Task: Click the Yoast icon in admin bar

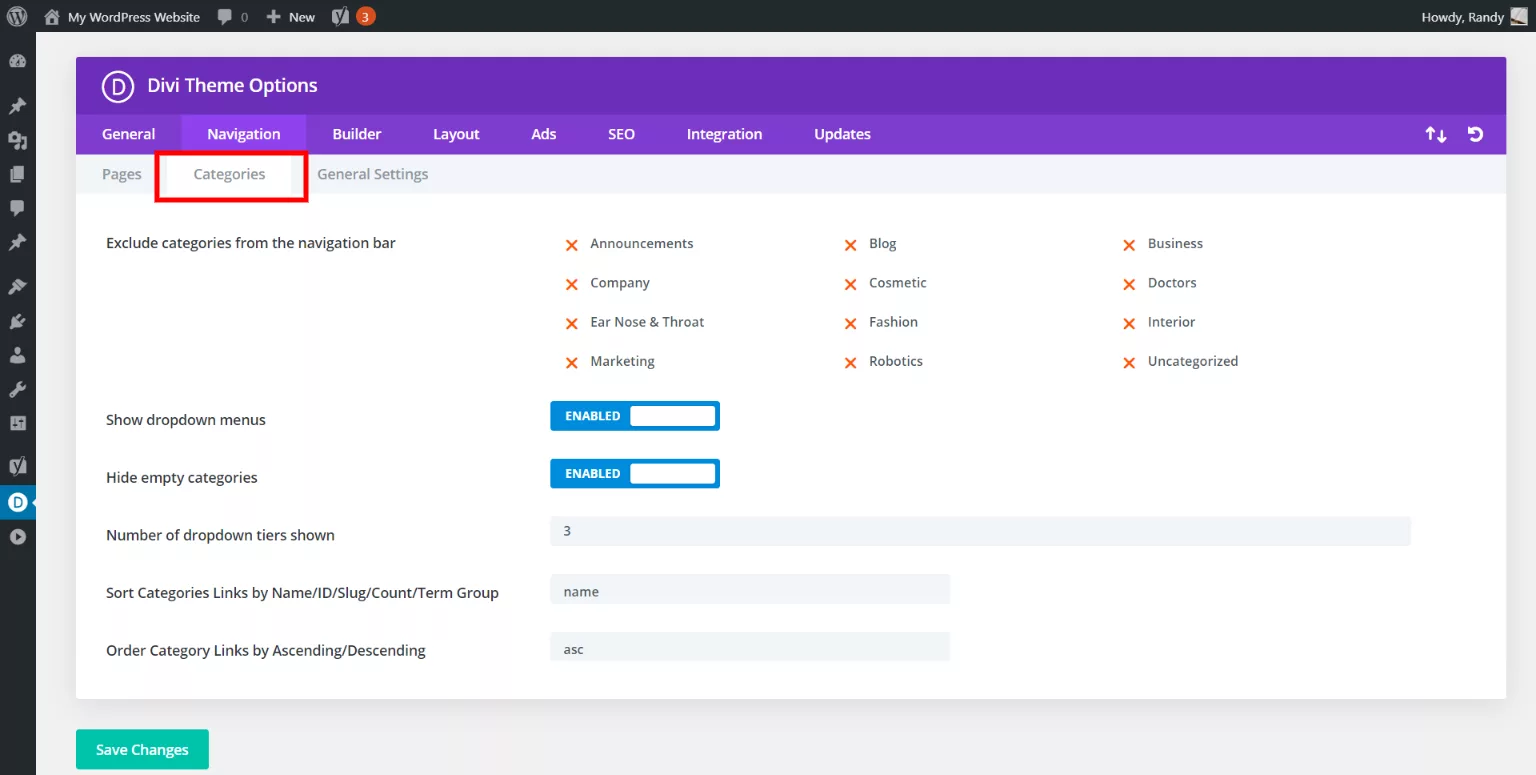Action: click(340, 17)
